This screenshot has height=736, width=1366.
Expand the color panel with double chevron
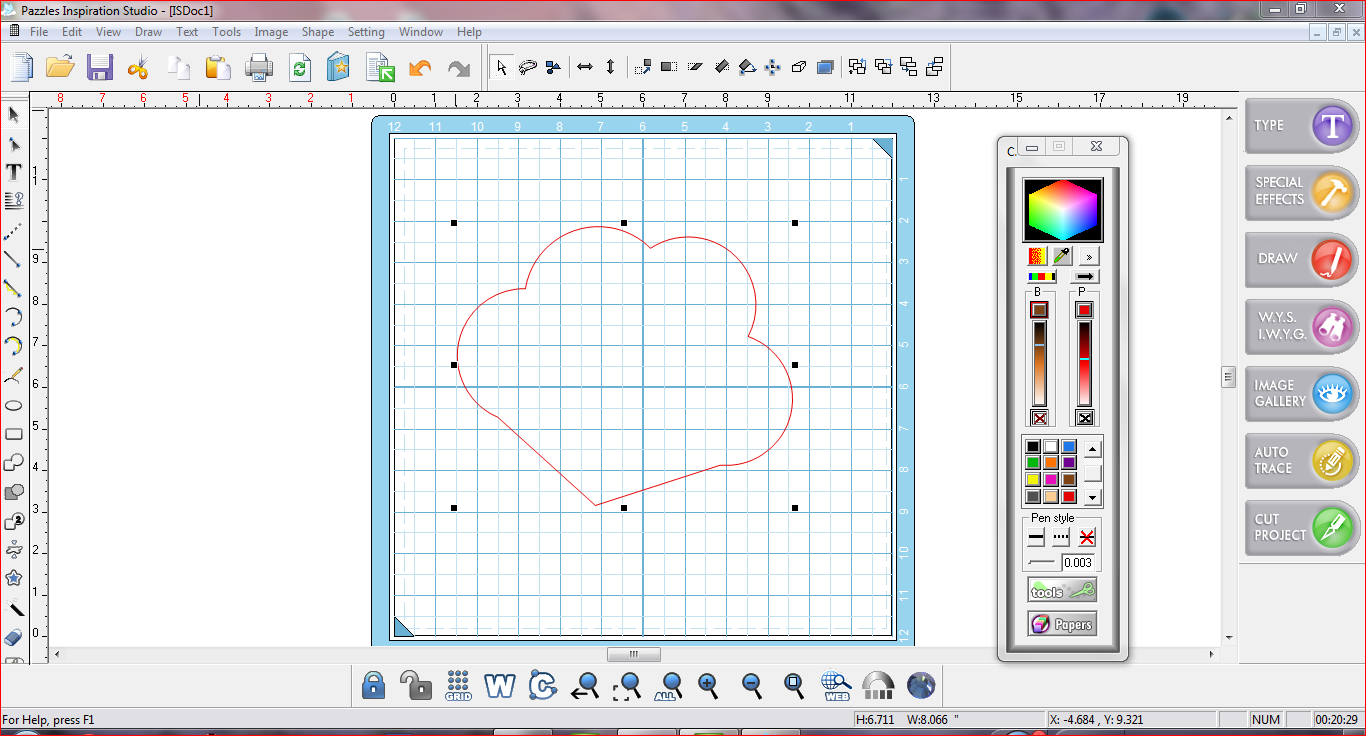(x=1090, y=256)
